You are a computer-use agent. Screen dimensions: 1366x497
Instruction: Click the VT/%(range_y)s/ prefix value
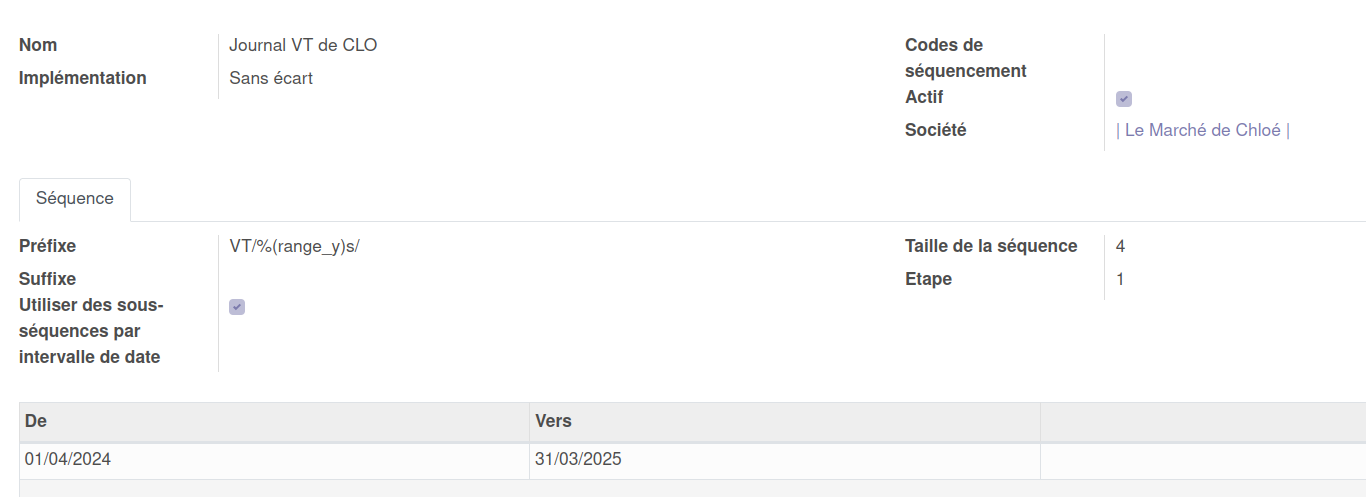[294, 246]
